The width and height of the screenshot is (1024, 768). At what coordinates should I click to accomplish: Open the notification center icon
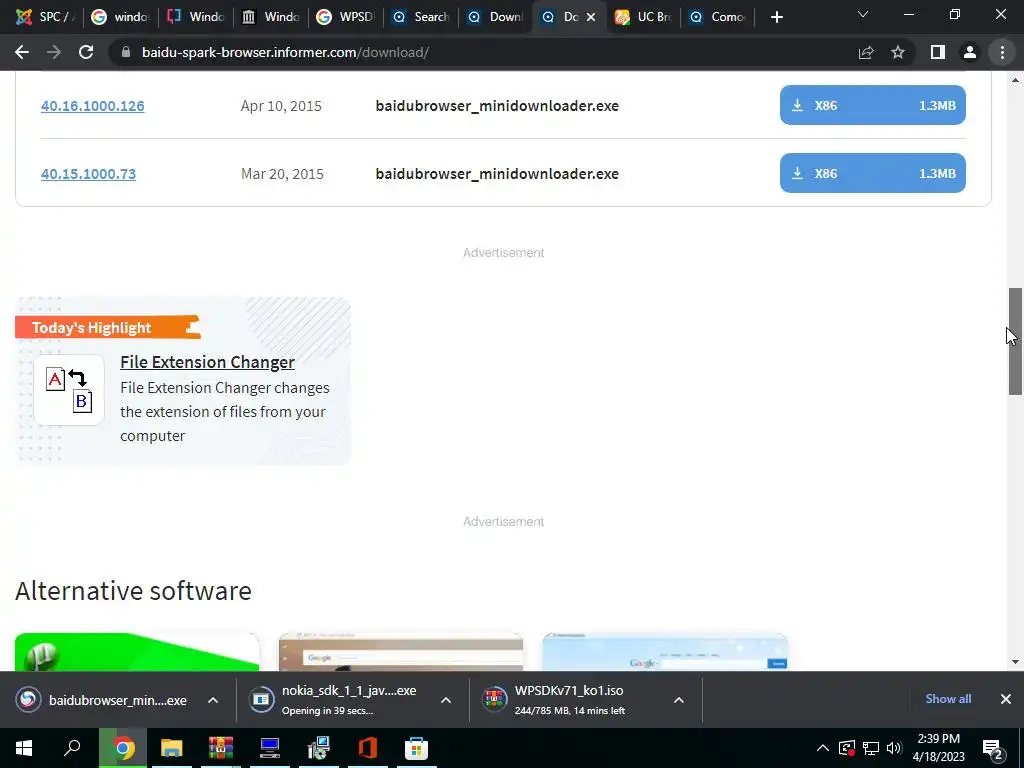993,748
